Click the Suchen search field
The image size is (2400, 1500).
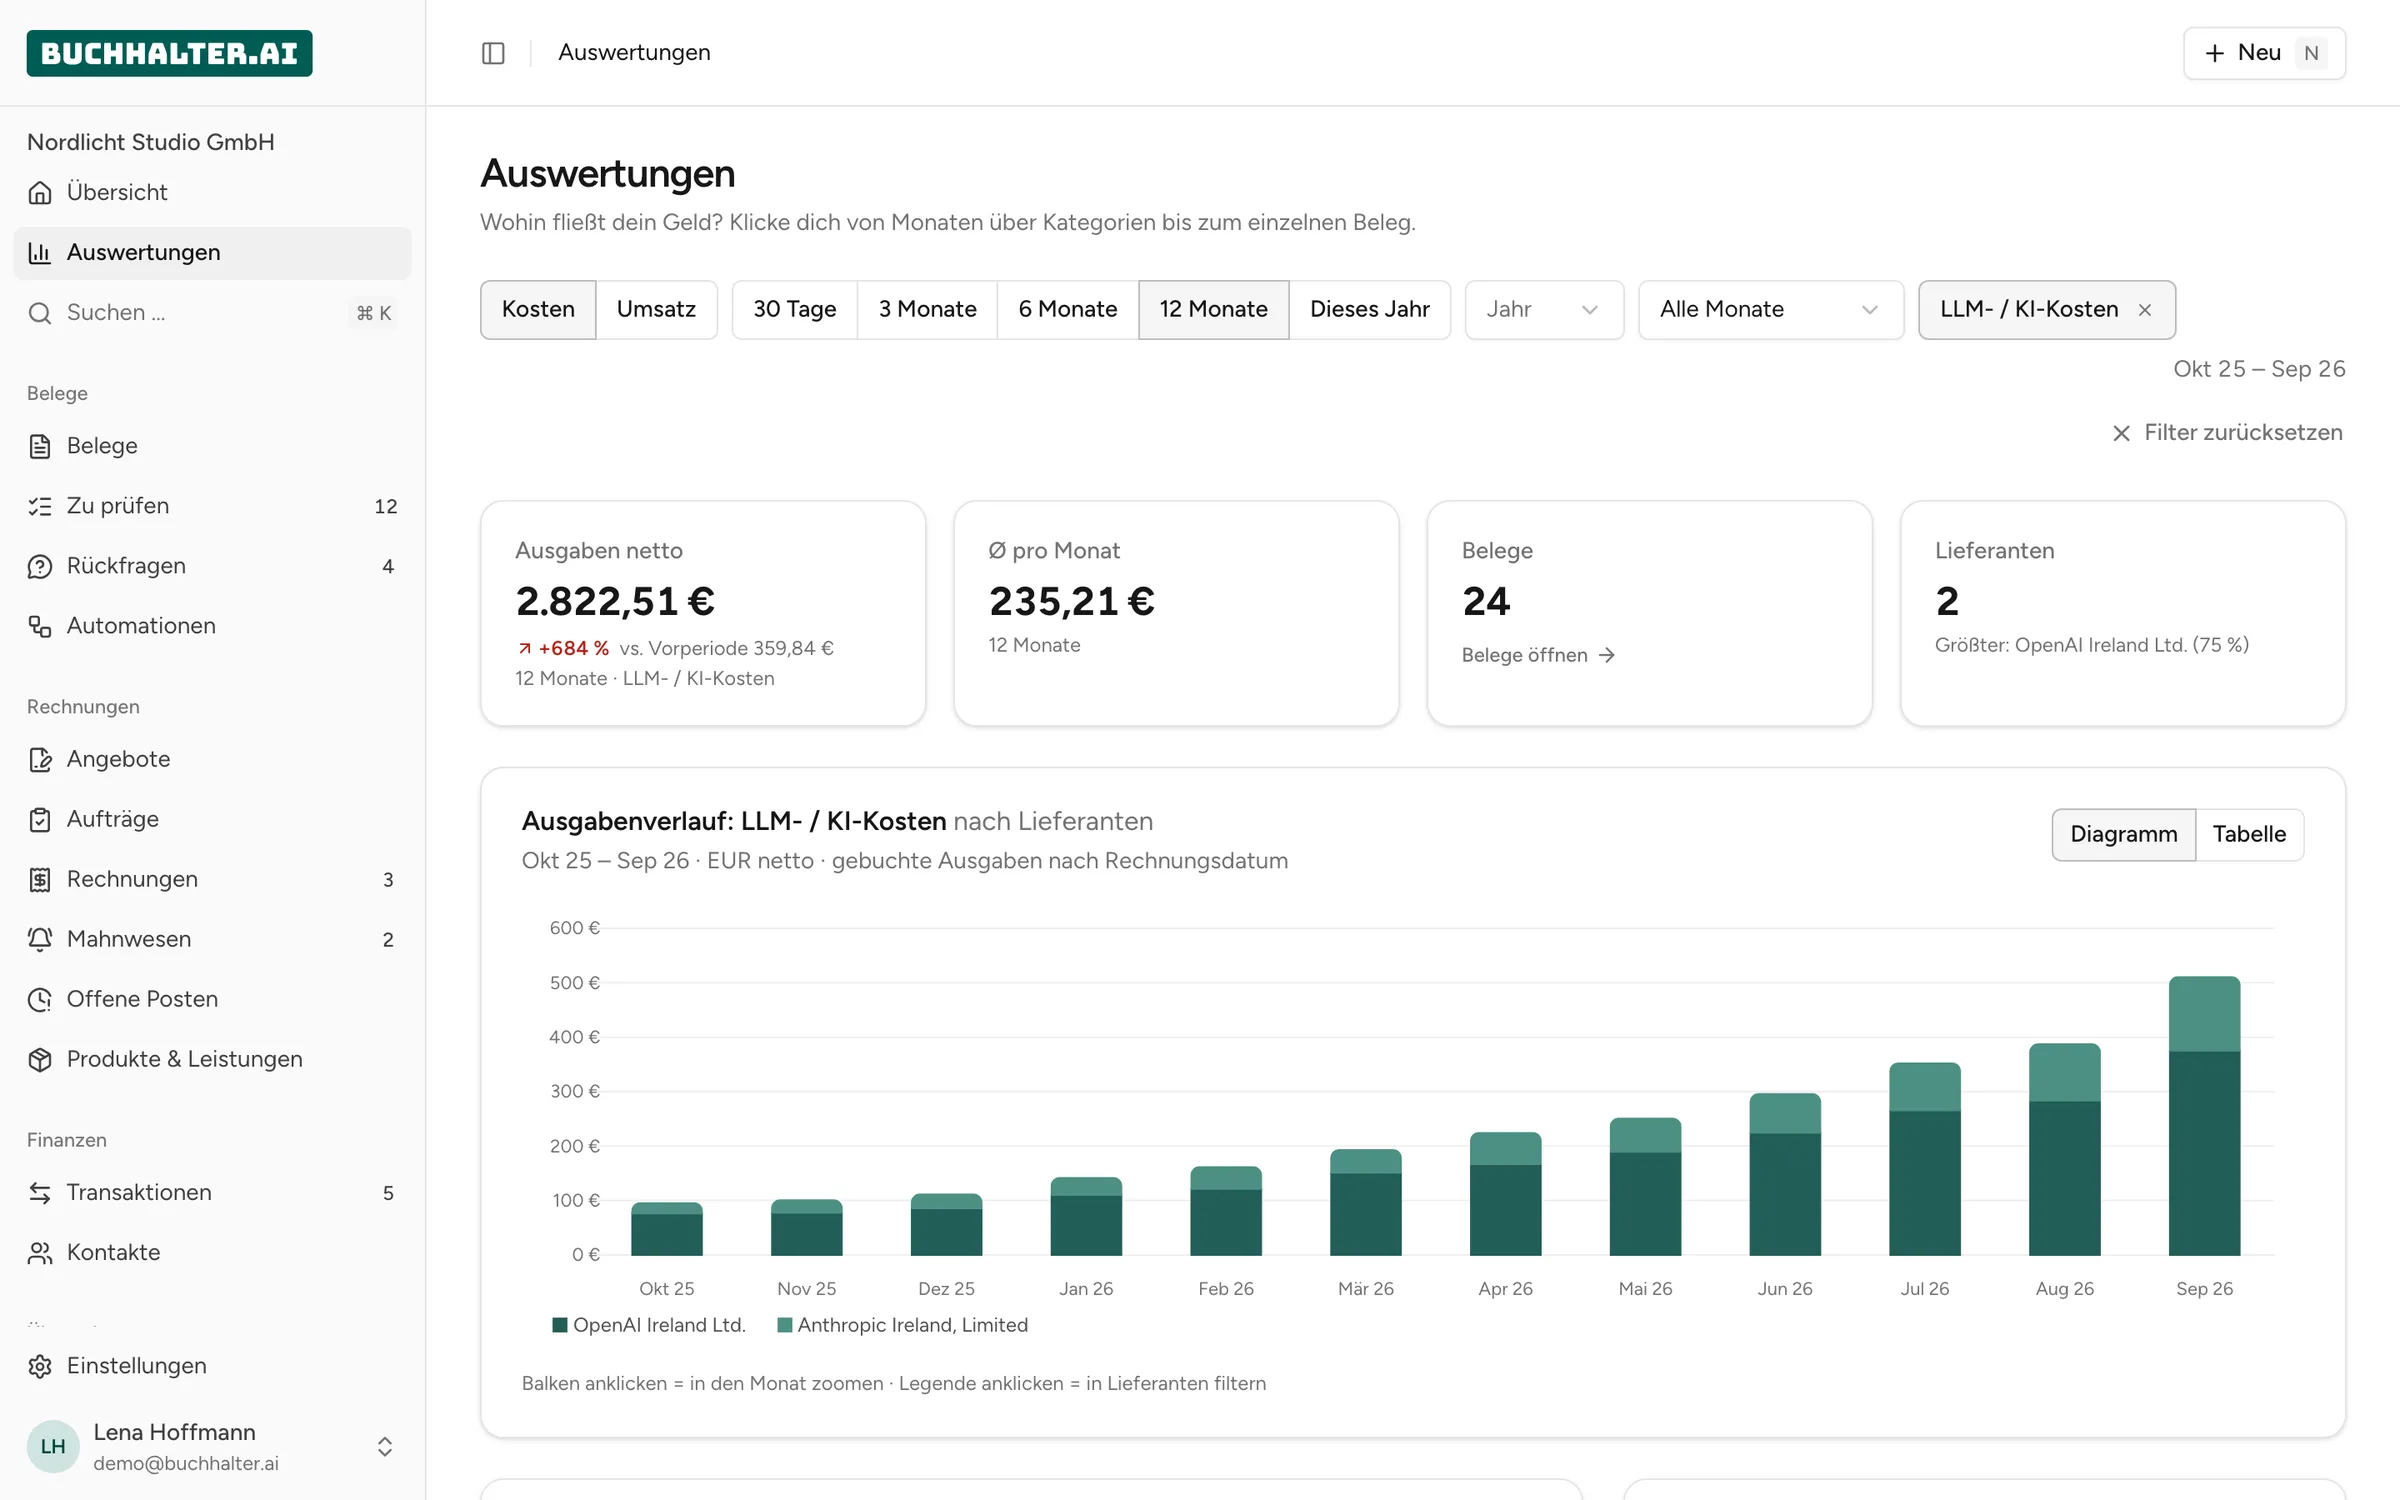tap(212, 313)
